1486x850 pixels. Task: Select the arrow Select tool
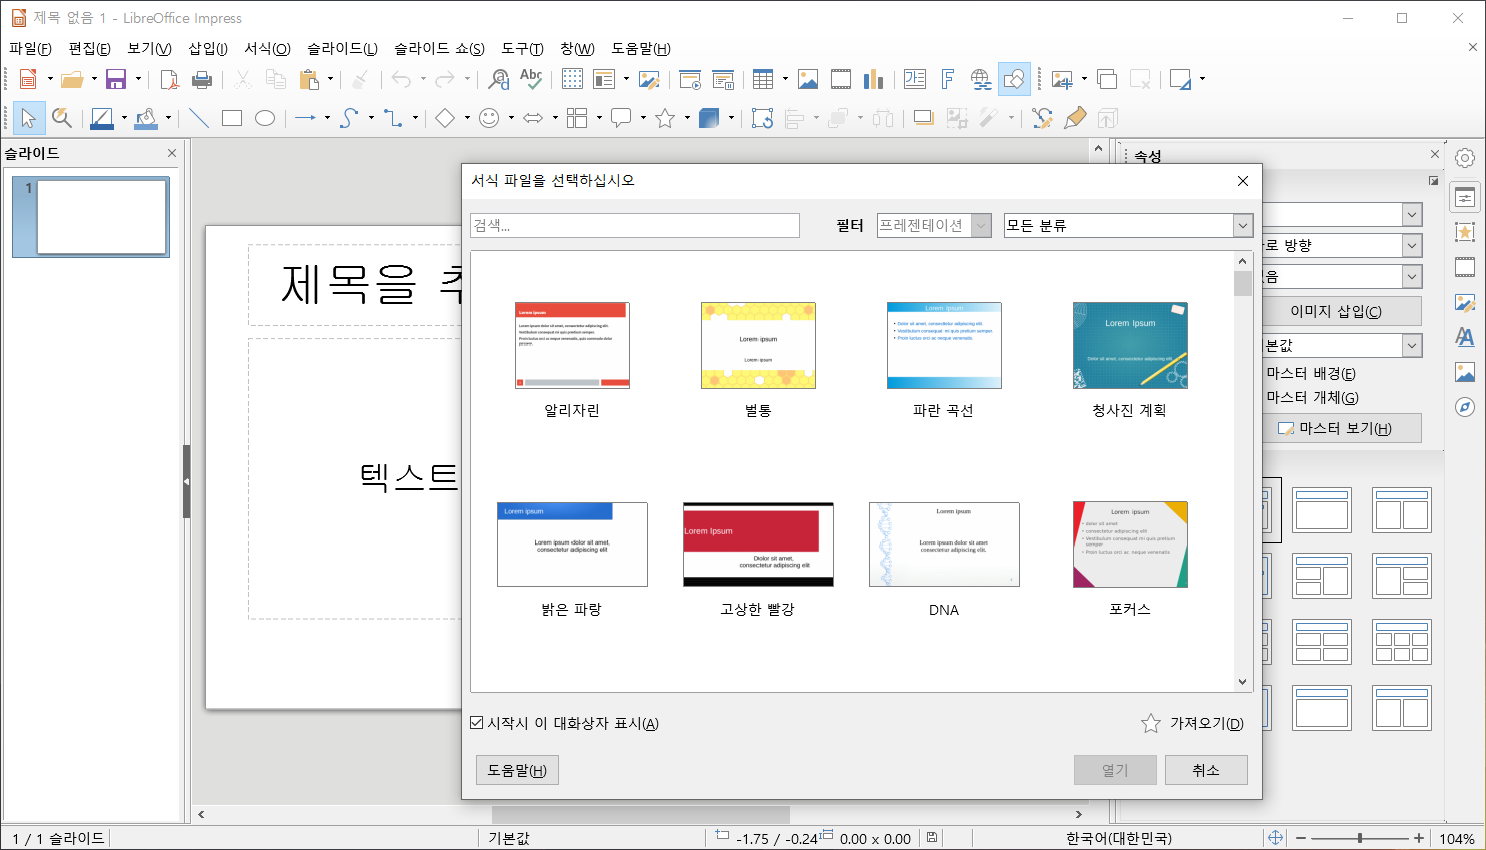coord(28,118)
